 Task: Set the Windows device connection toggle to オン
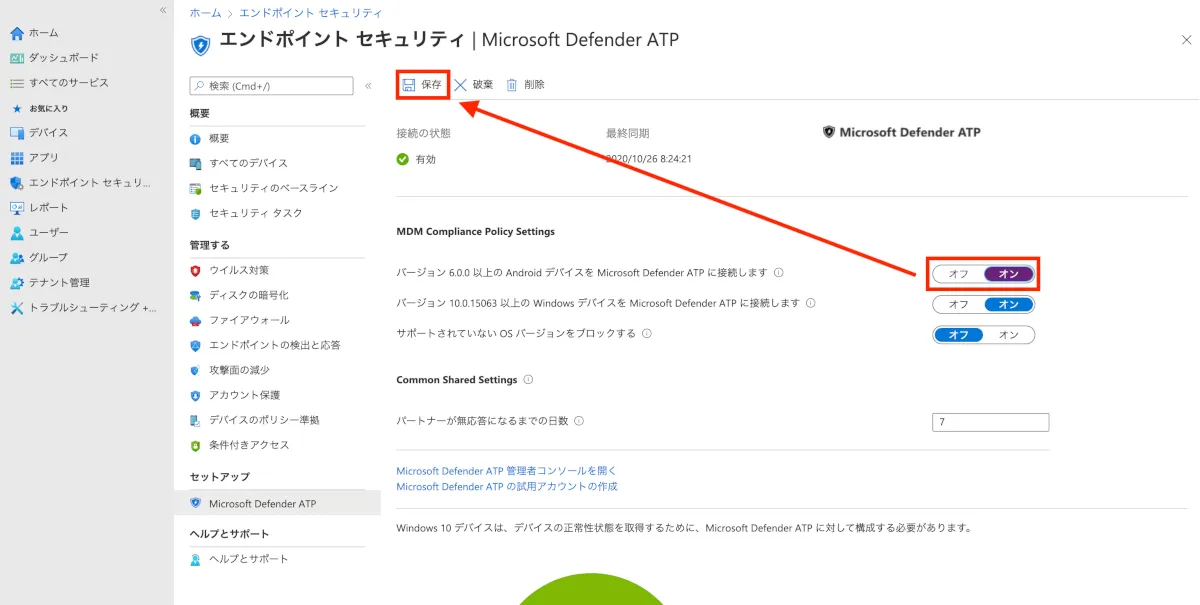click(1009, 304)
